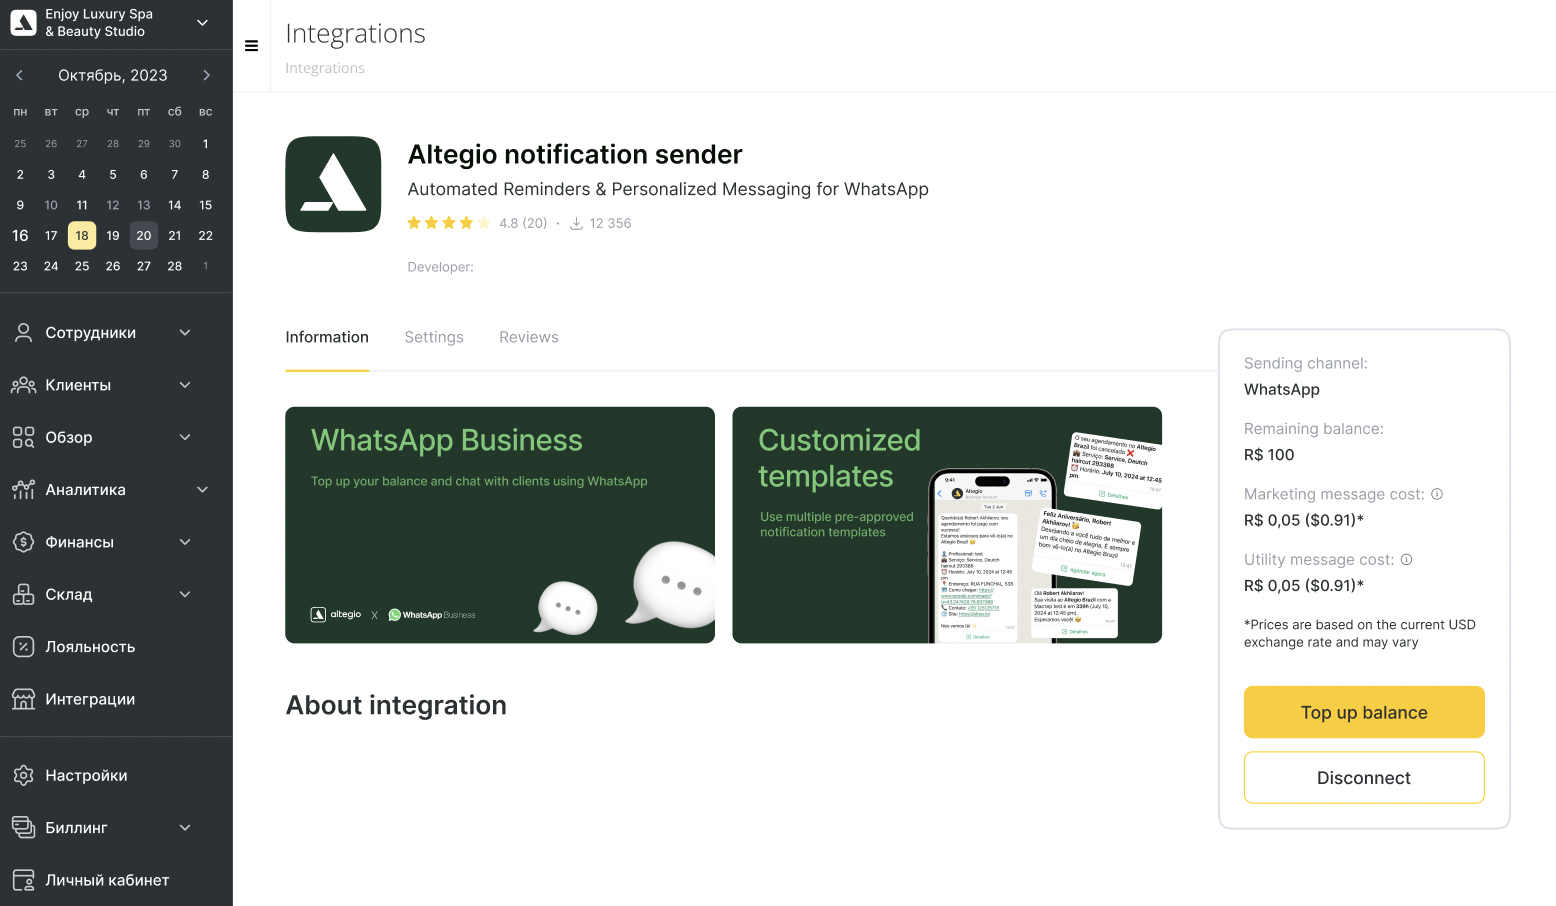Click the Altegio notification sender title

[575, 155]
